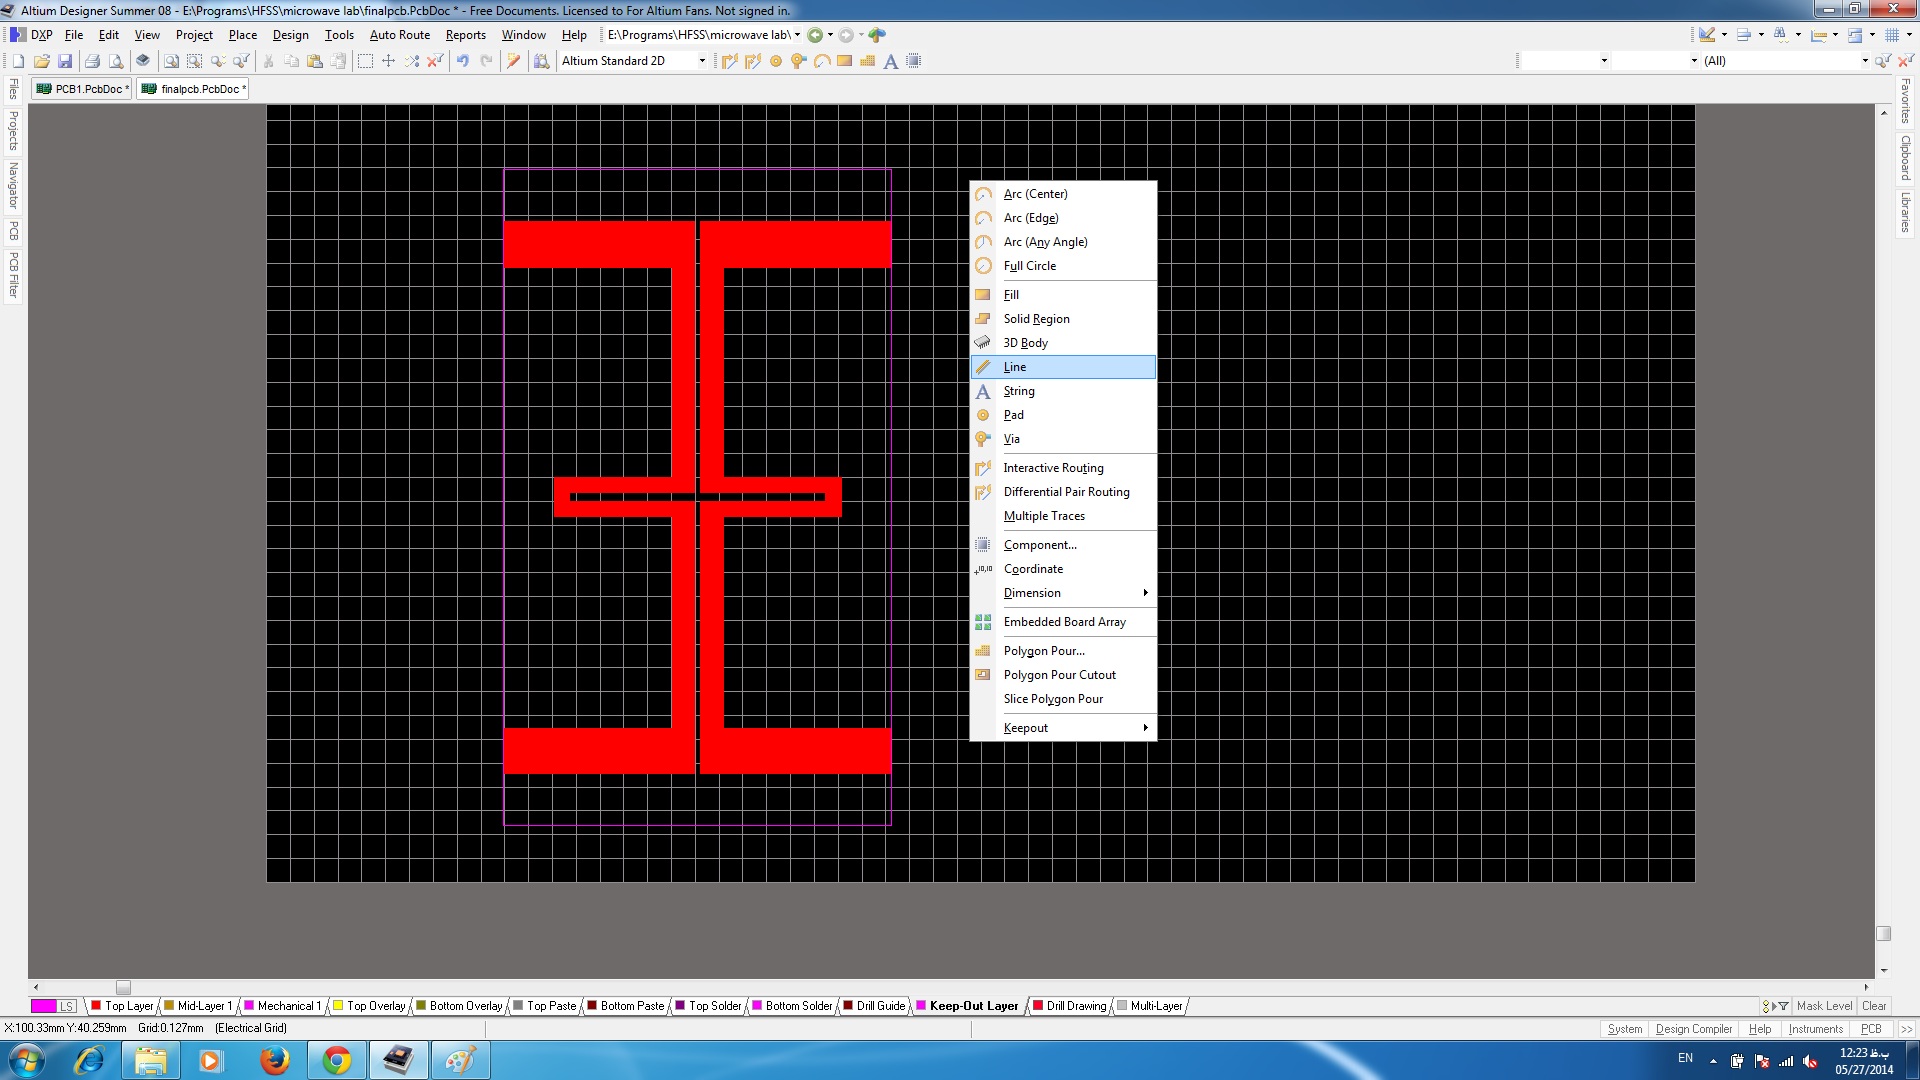The image size is (1920, 1080).
Task: Click the Save document toolbar icon
Action: (65, 61)
